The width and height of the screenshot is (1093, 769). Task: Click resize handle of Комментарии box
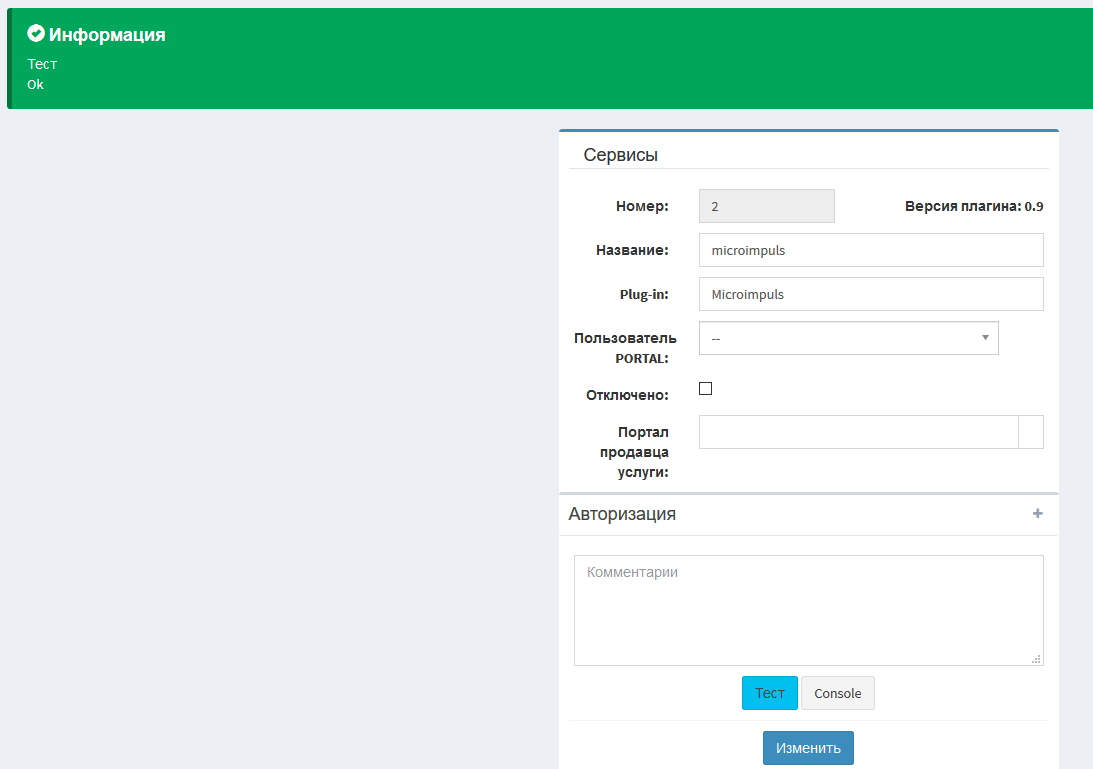(x=1036, y=658)
